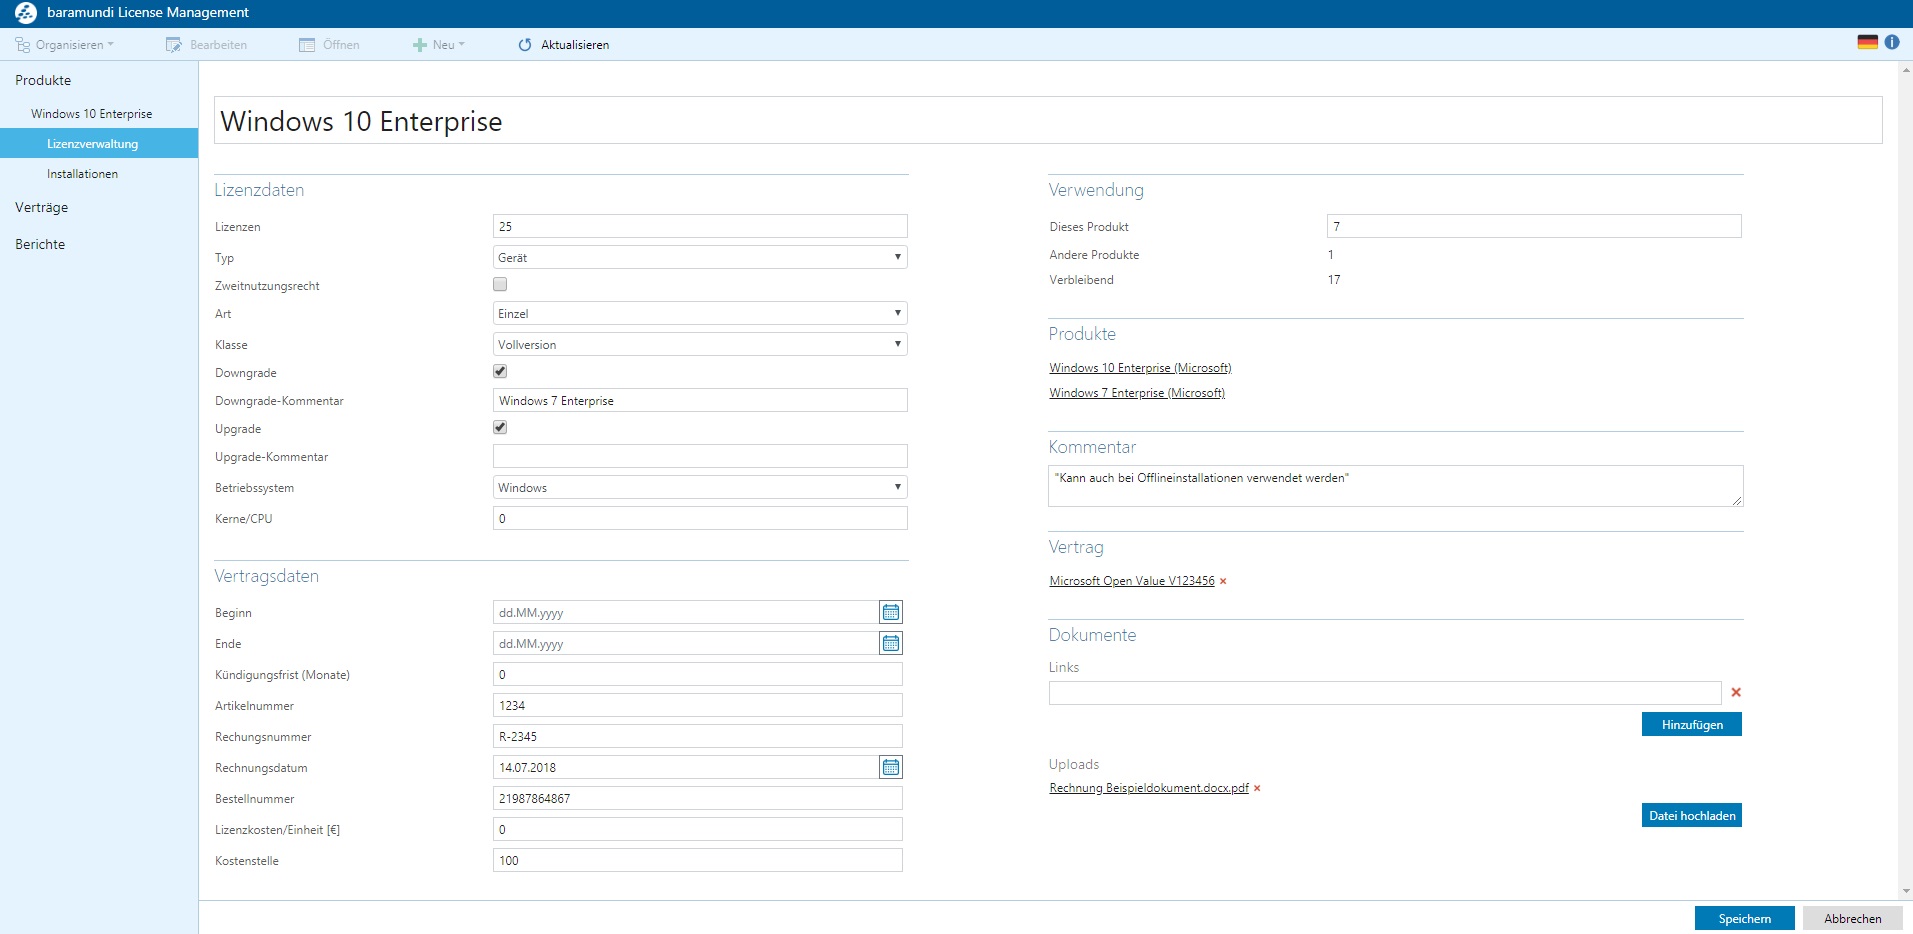Click the Artikelnummer field
The width and height of the screenshot is (1913, 934).
click(698, 705)
